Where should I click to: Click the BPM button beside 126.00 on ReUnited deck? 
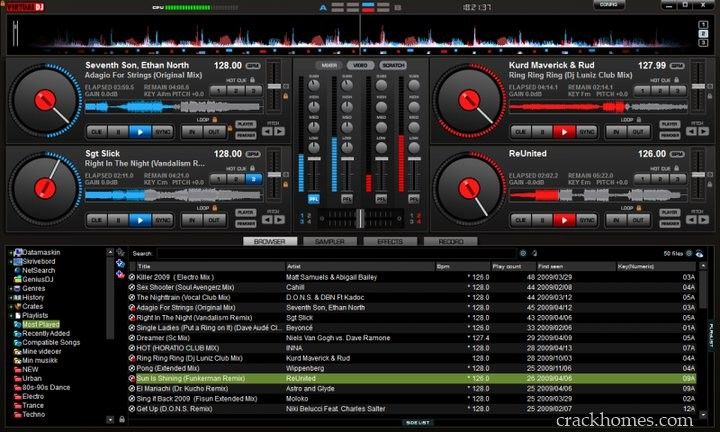coord(677,155)
